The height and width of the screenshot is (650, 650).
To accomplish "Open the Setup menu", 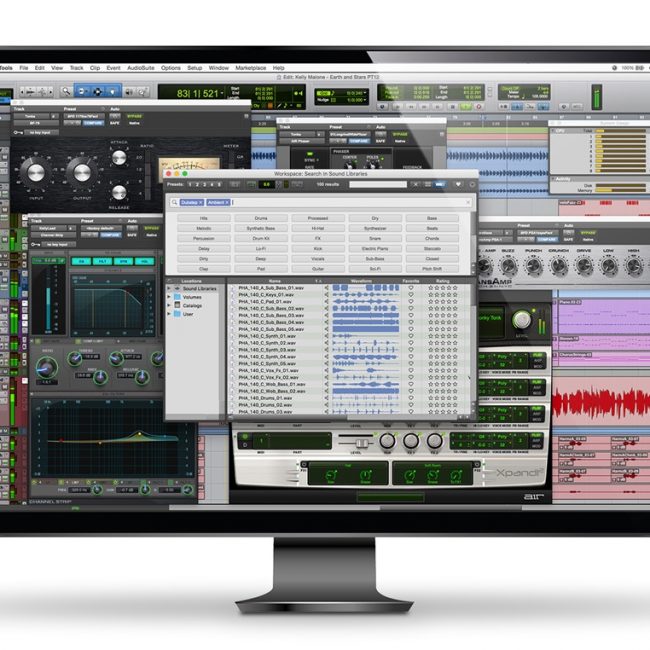I will coord(194,68).
